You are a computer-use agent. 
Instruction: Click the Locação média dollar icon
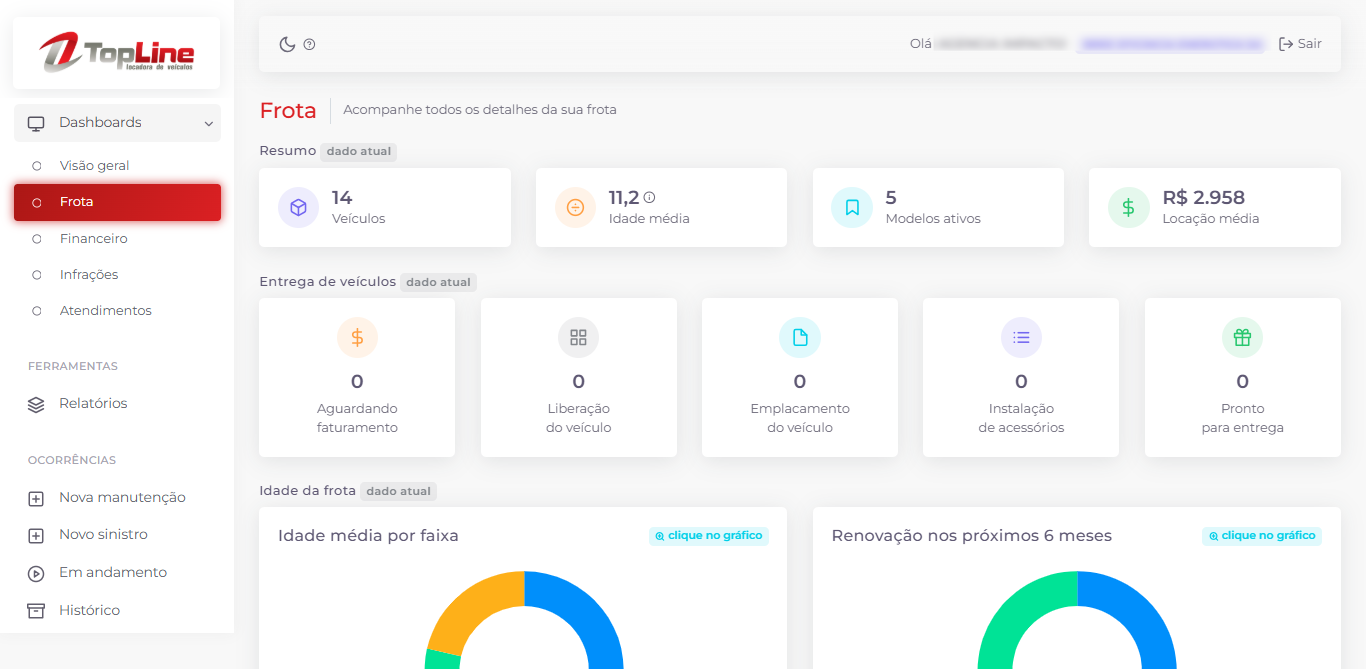pyautogui.click(x=1128, y=208)
